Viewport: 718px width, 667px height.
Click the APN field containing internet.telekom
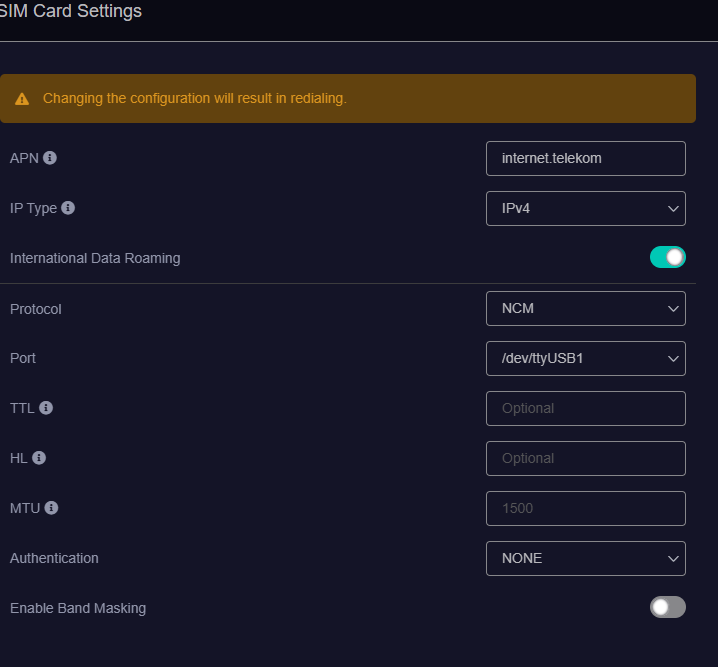coord(586,158)
